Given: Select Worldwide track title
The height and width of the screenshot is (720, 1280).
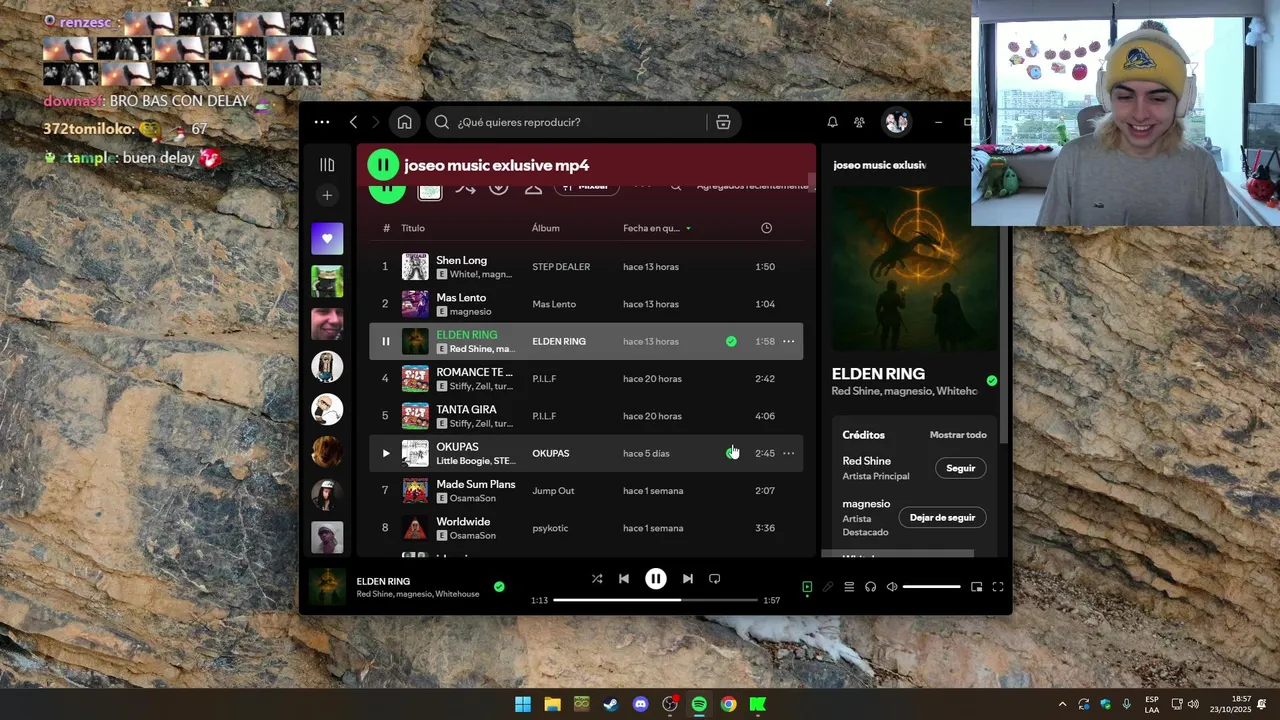Looking at the screenshot, I should click(463, 522).
